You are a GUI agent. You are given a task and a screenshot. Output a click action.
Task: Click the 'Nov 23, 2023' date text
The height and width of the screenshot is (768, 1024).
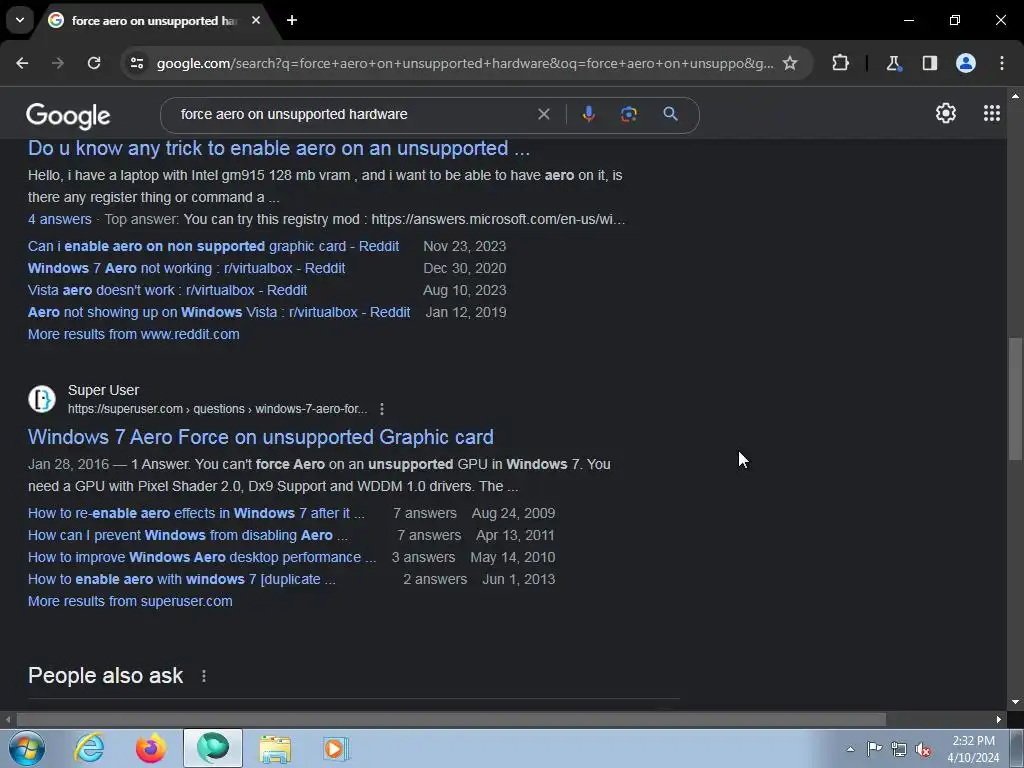click(464, 246)
